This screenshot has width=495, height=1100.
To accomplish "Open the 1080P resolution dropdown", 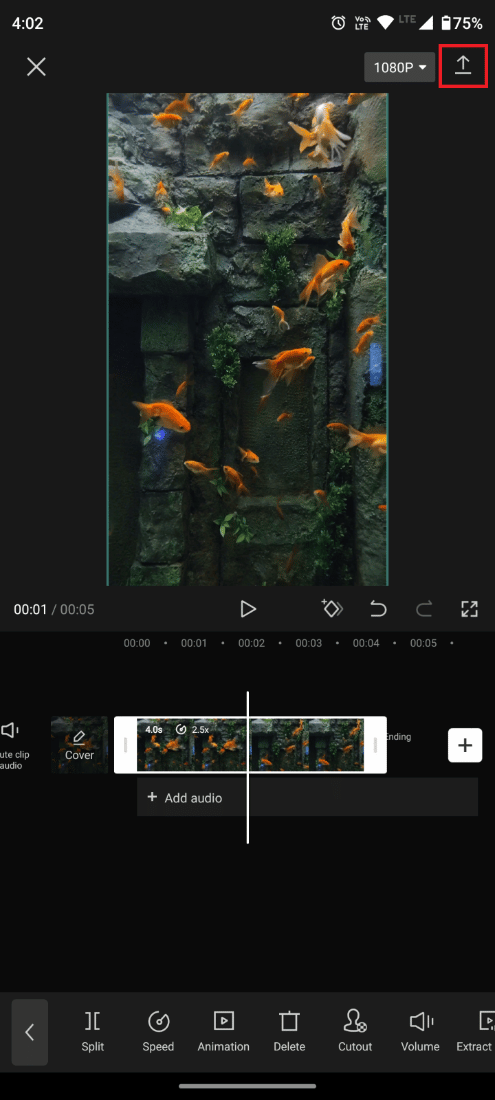I will pos(400,67).
